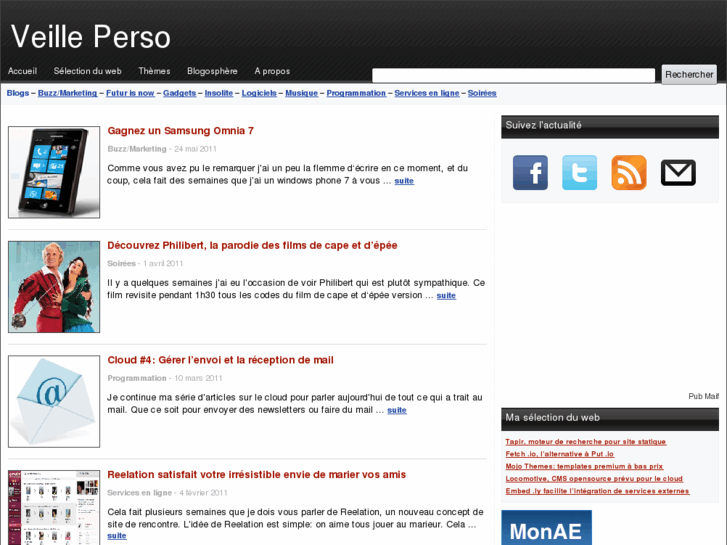Open the Reelation article title

tap(256, 474)
